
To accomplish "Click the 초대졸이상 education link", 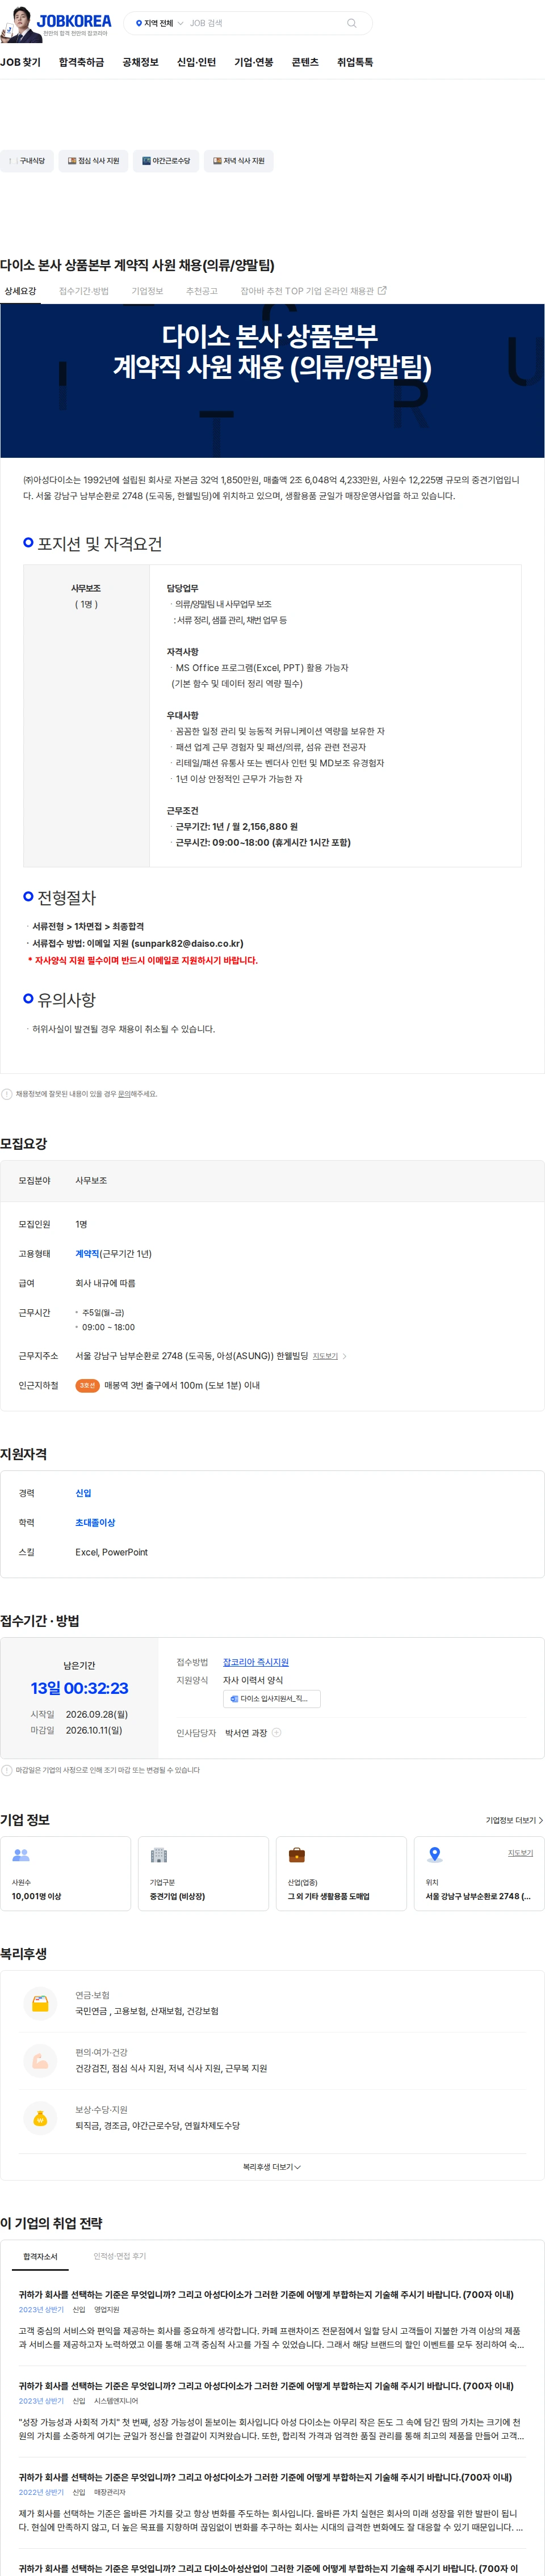I will pyautogui.click(x=95, y=1523).
